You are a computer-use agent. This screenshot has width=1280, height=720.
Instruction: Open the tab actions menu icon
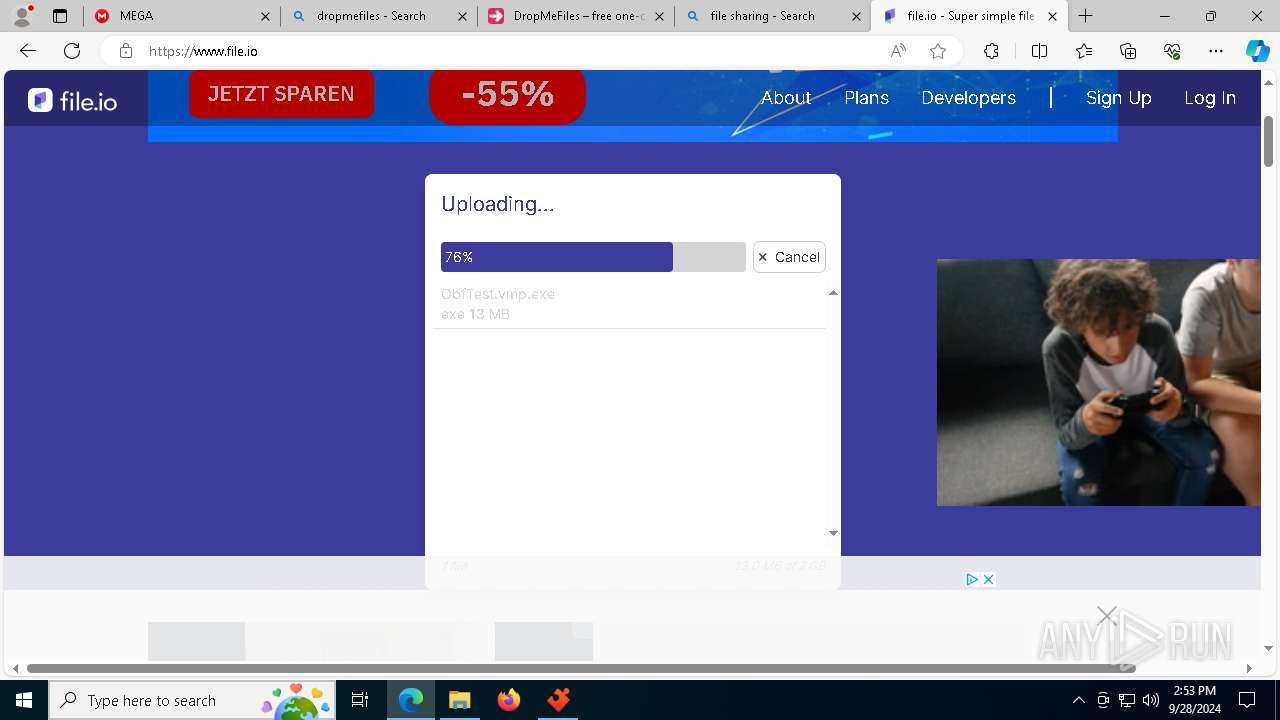coord(60,16)
